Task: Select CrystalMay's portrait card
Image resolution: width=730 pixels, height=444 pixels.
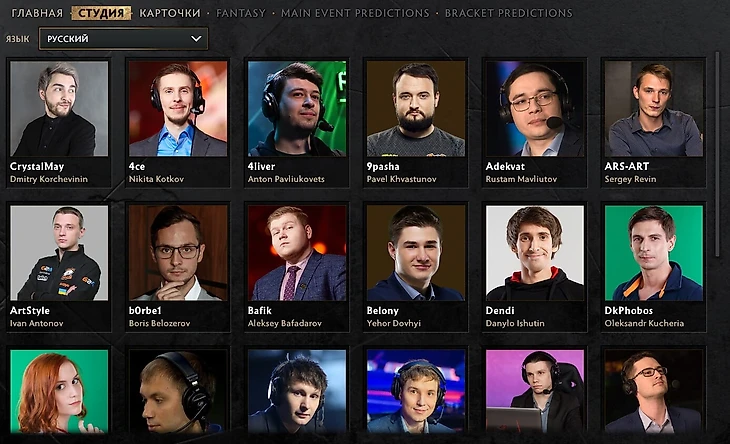Action: click(x=59, y=123)
